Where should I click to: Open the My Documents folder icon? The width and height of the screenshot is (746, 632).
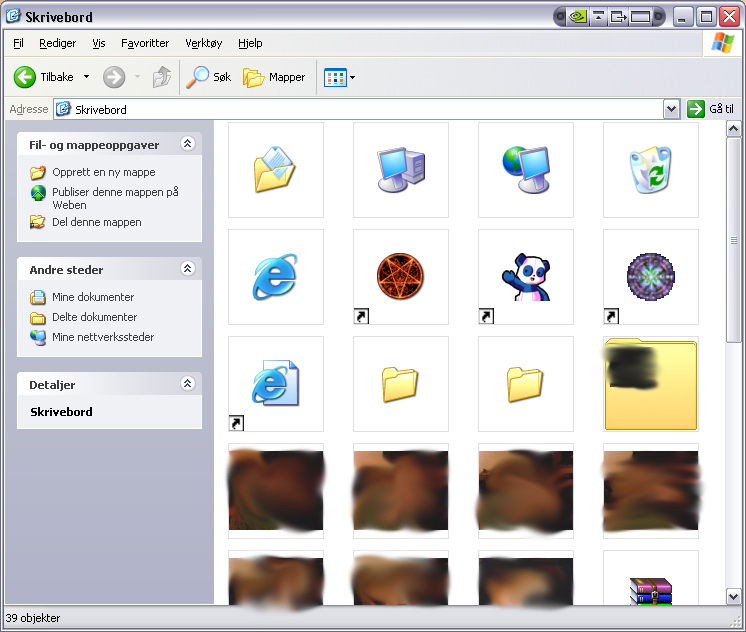pyautogui.click(x=275, y=169)
